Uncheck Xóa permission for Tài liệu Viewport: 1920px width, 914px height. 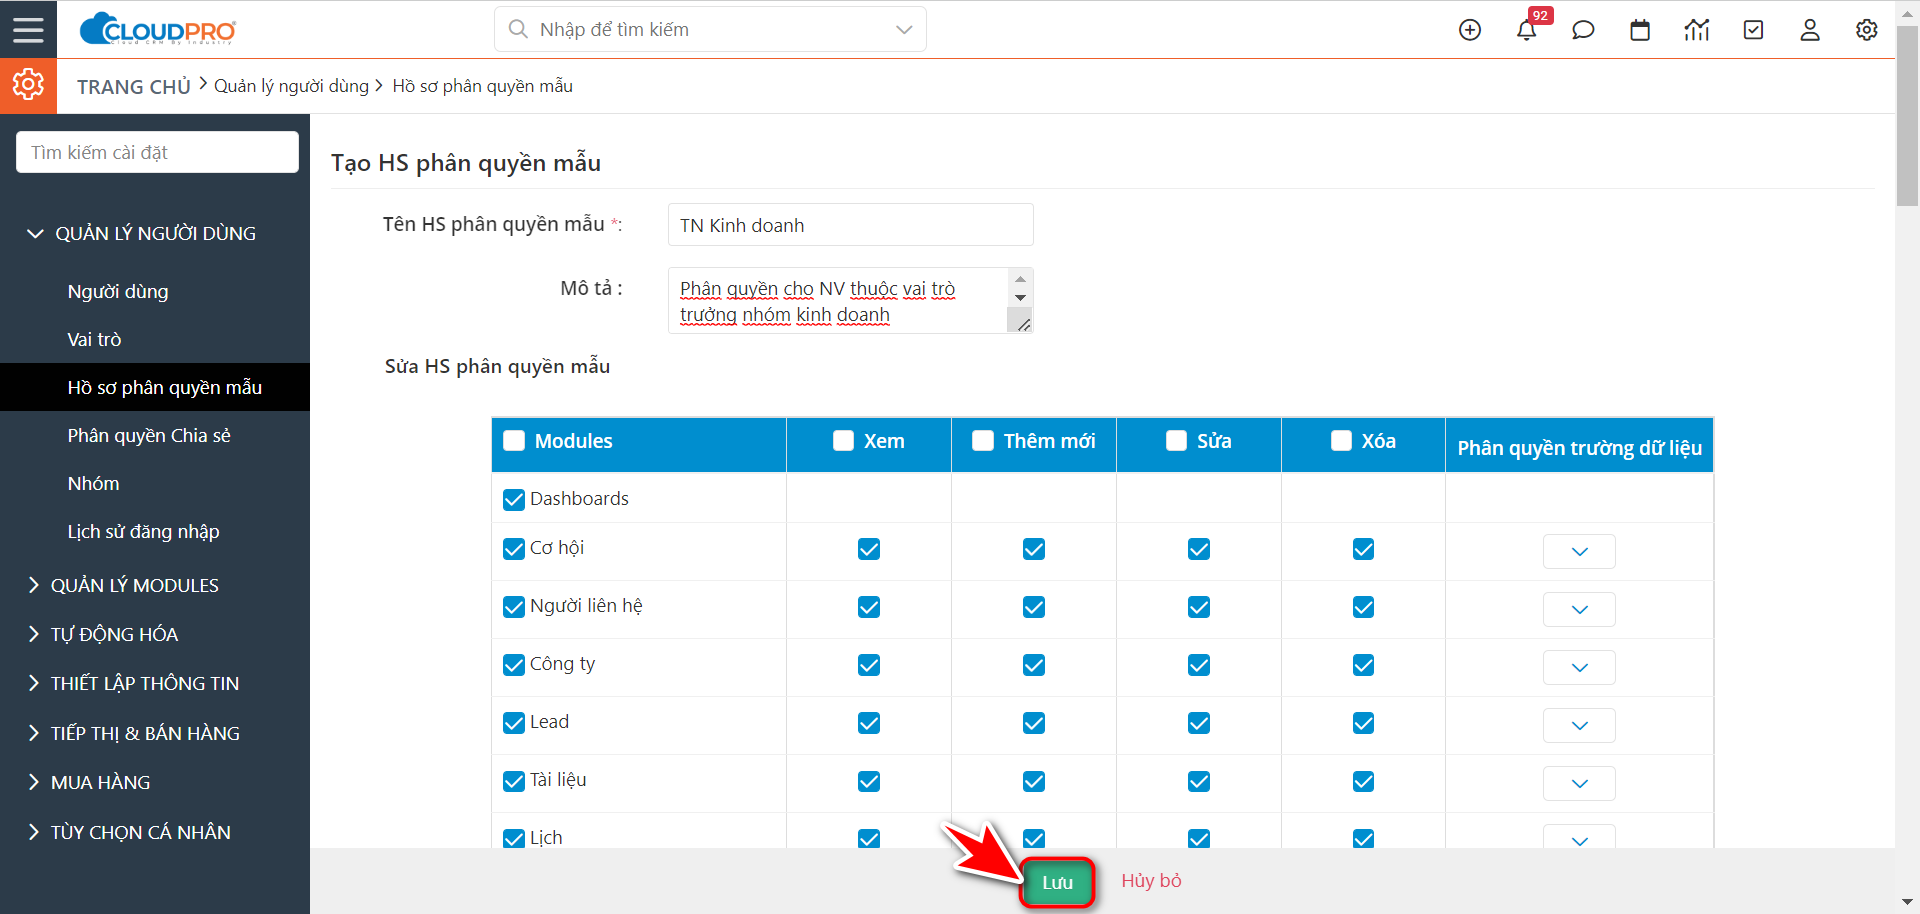coord(1363,781)
